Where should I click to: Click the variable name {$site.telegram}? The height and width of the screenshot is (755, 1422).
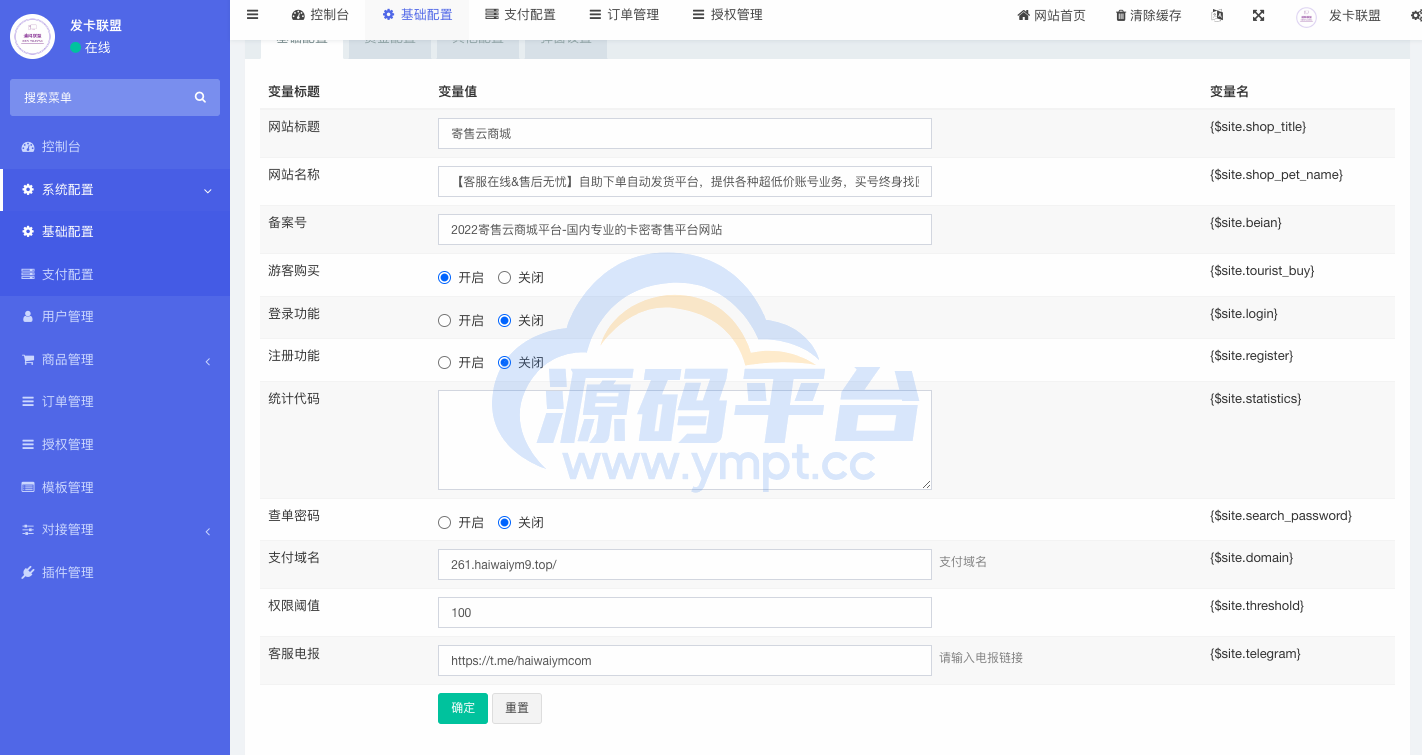1255,654
